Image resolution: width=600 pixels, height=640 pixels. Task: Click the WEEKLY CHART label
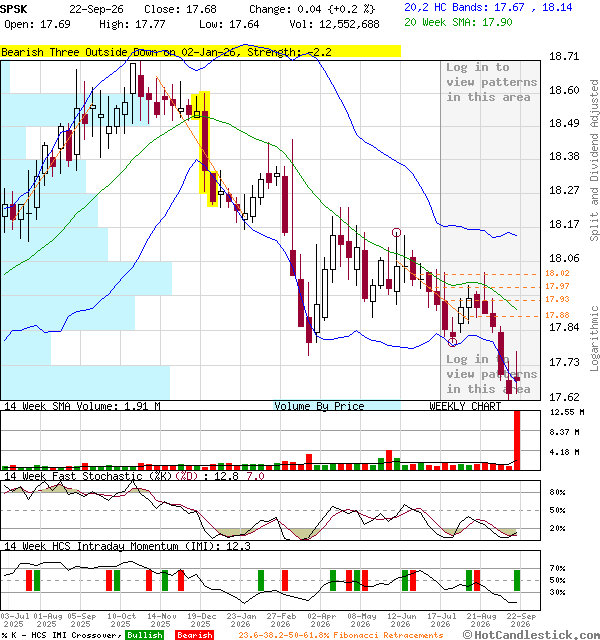pos(465,406)
